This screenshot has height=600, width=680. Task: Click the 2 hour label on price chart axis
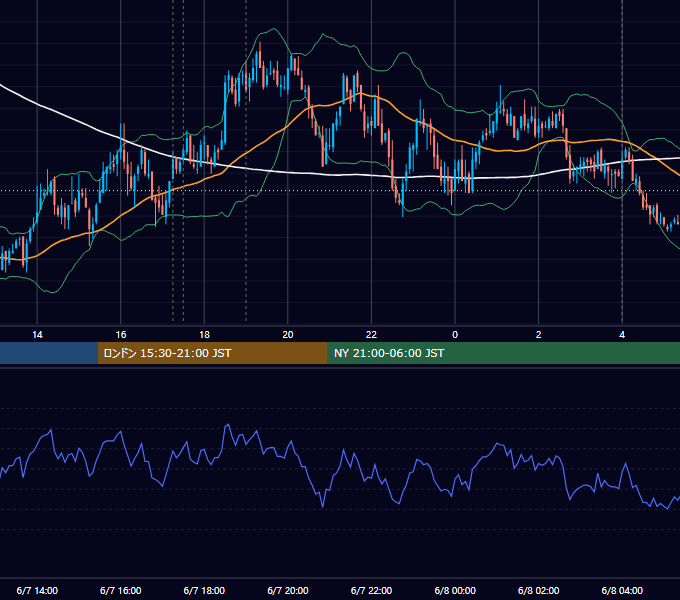pyautogui.click(x=538, y=335)
